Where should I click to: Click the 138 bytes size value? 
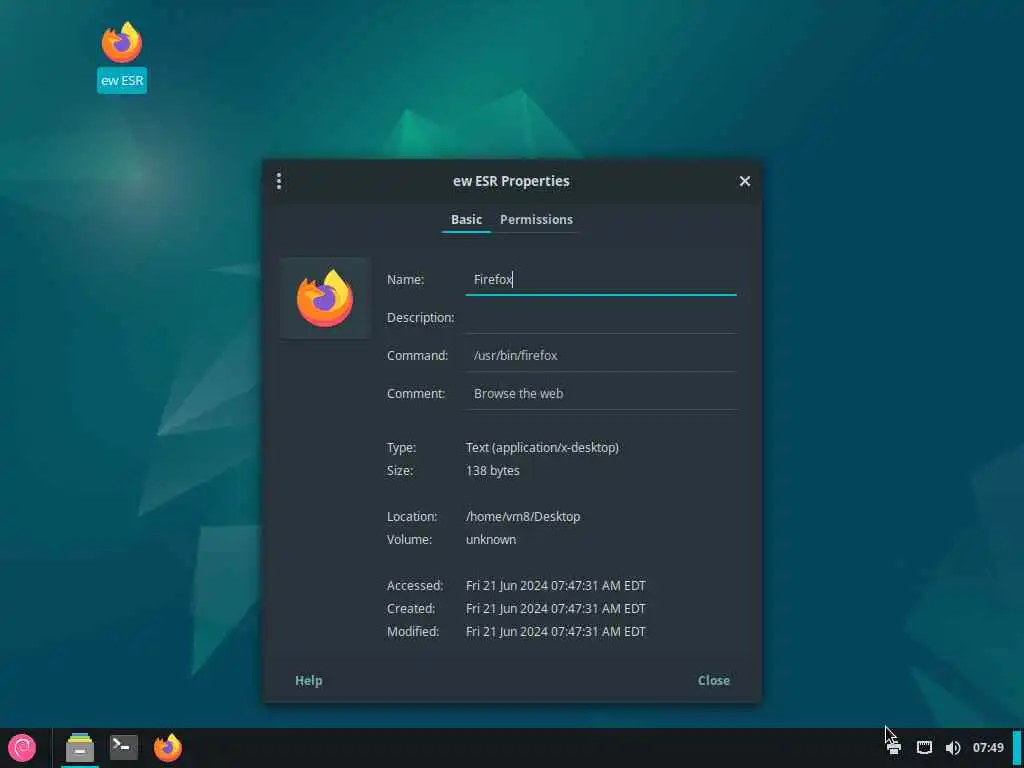tap(492, 470)
